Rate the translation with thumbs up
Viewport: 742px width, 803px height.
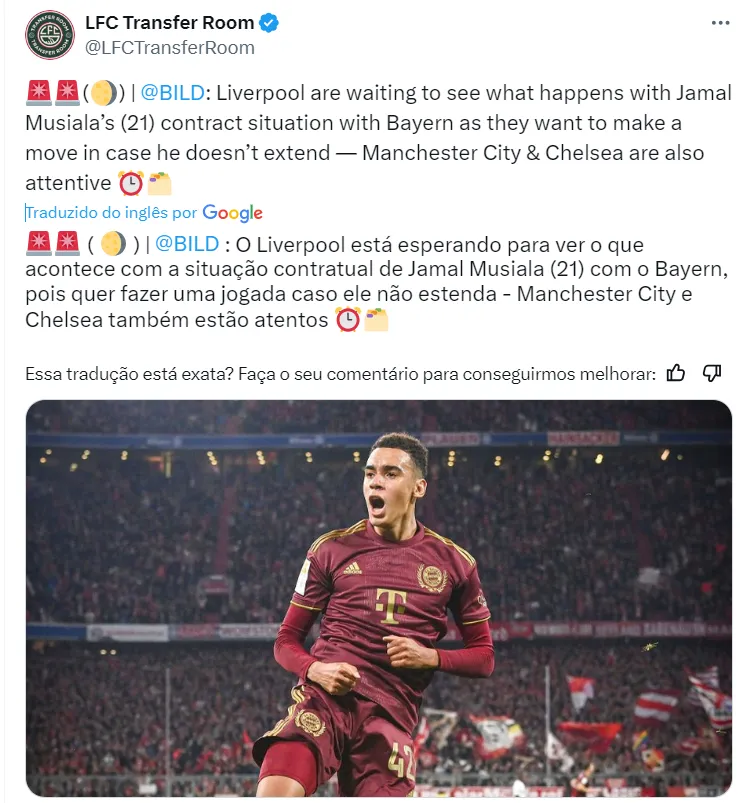pos(675,373)
